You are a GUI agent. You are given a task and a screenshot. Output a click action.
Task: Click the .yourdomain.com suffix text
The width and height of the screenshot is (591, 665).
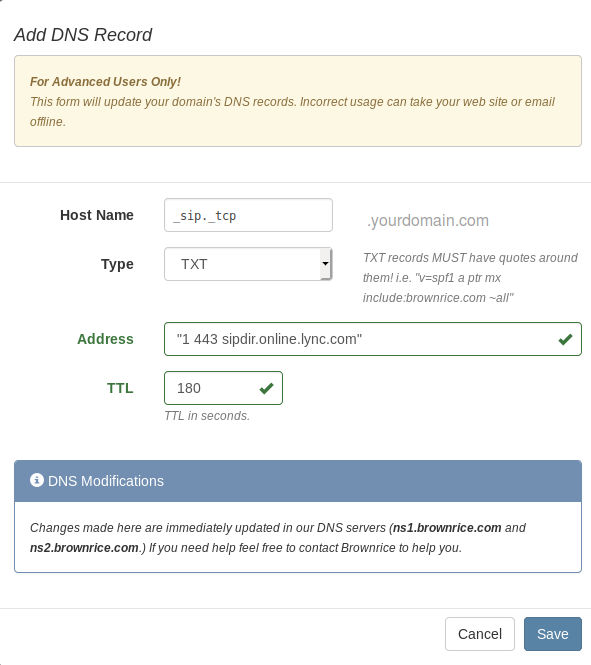point(428,221)
